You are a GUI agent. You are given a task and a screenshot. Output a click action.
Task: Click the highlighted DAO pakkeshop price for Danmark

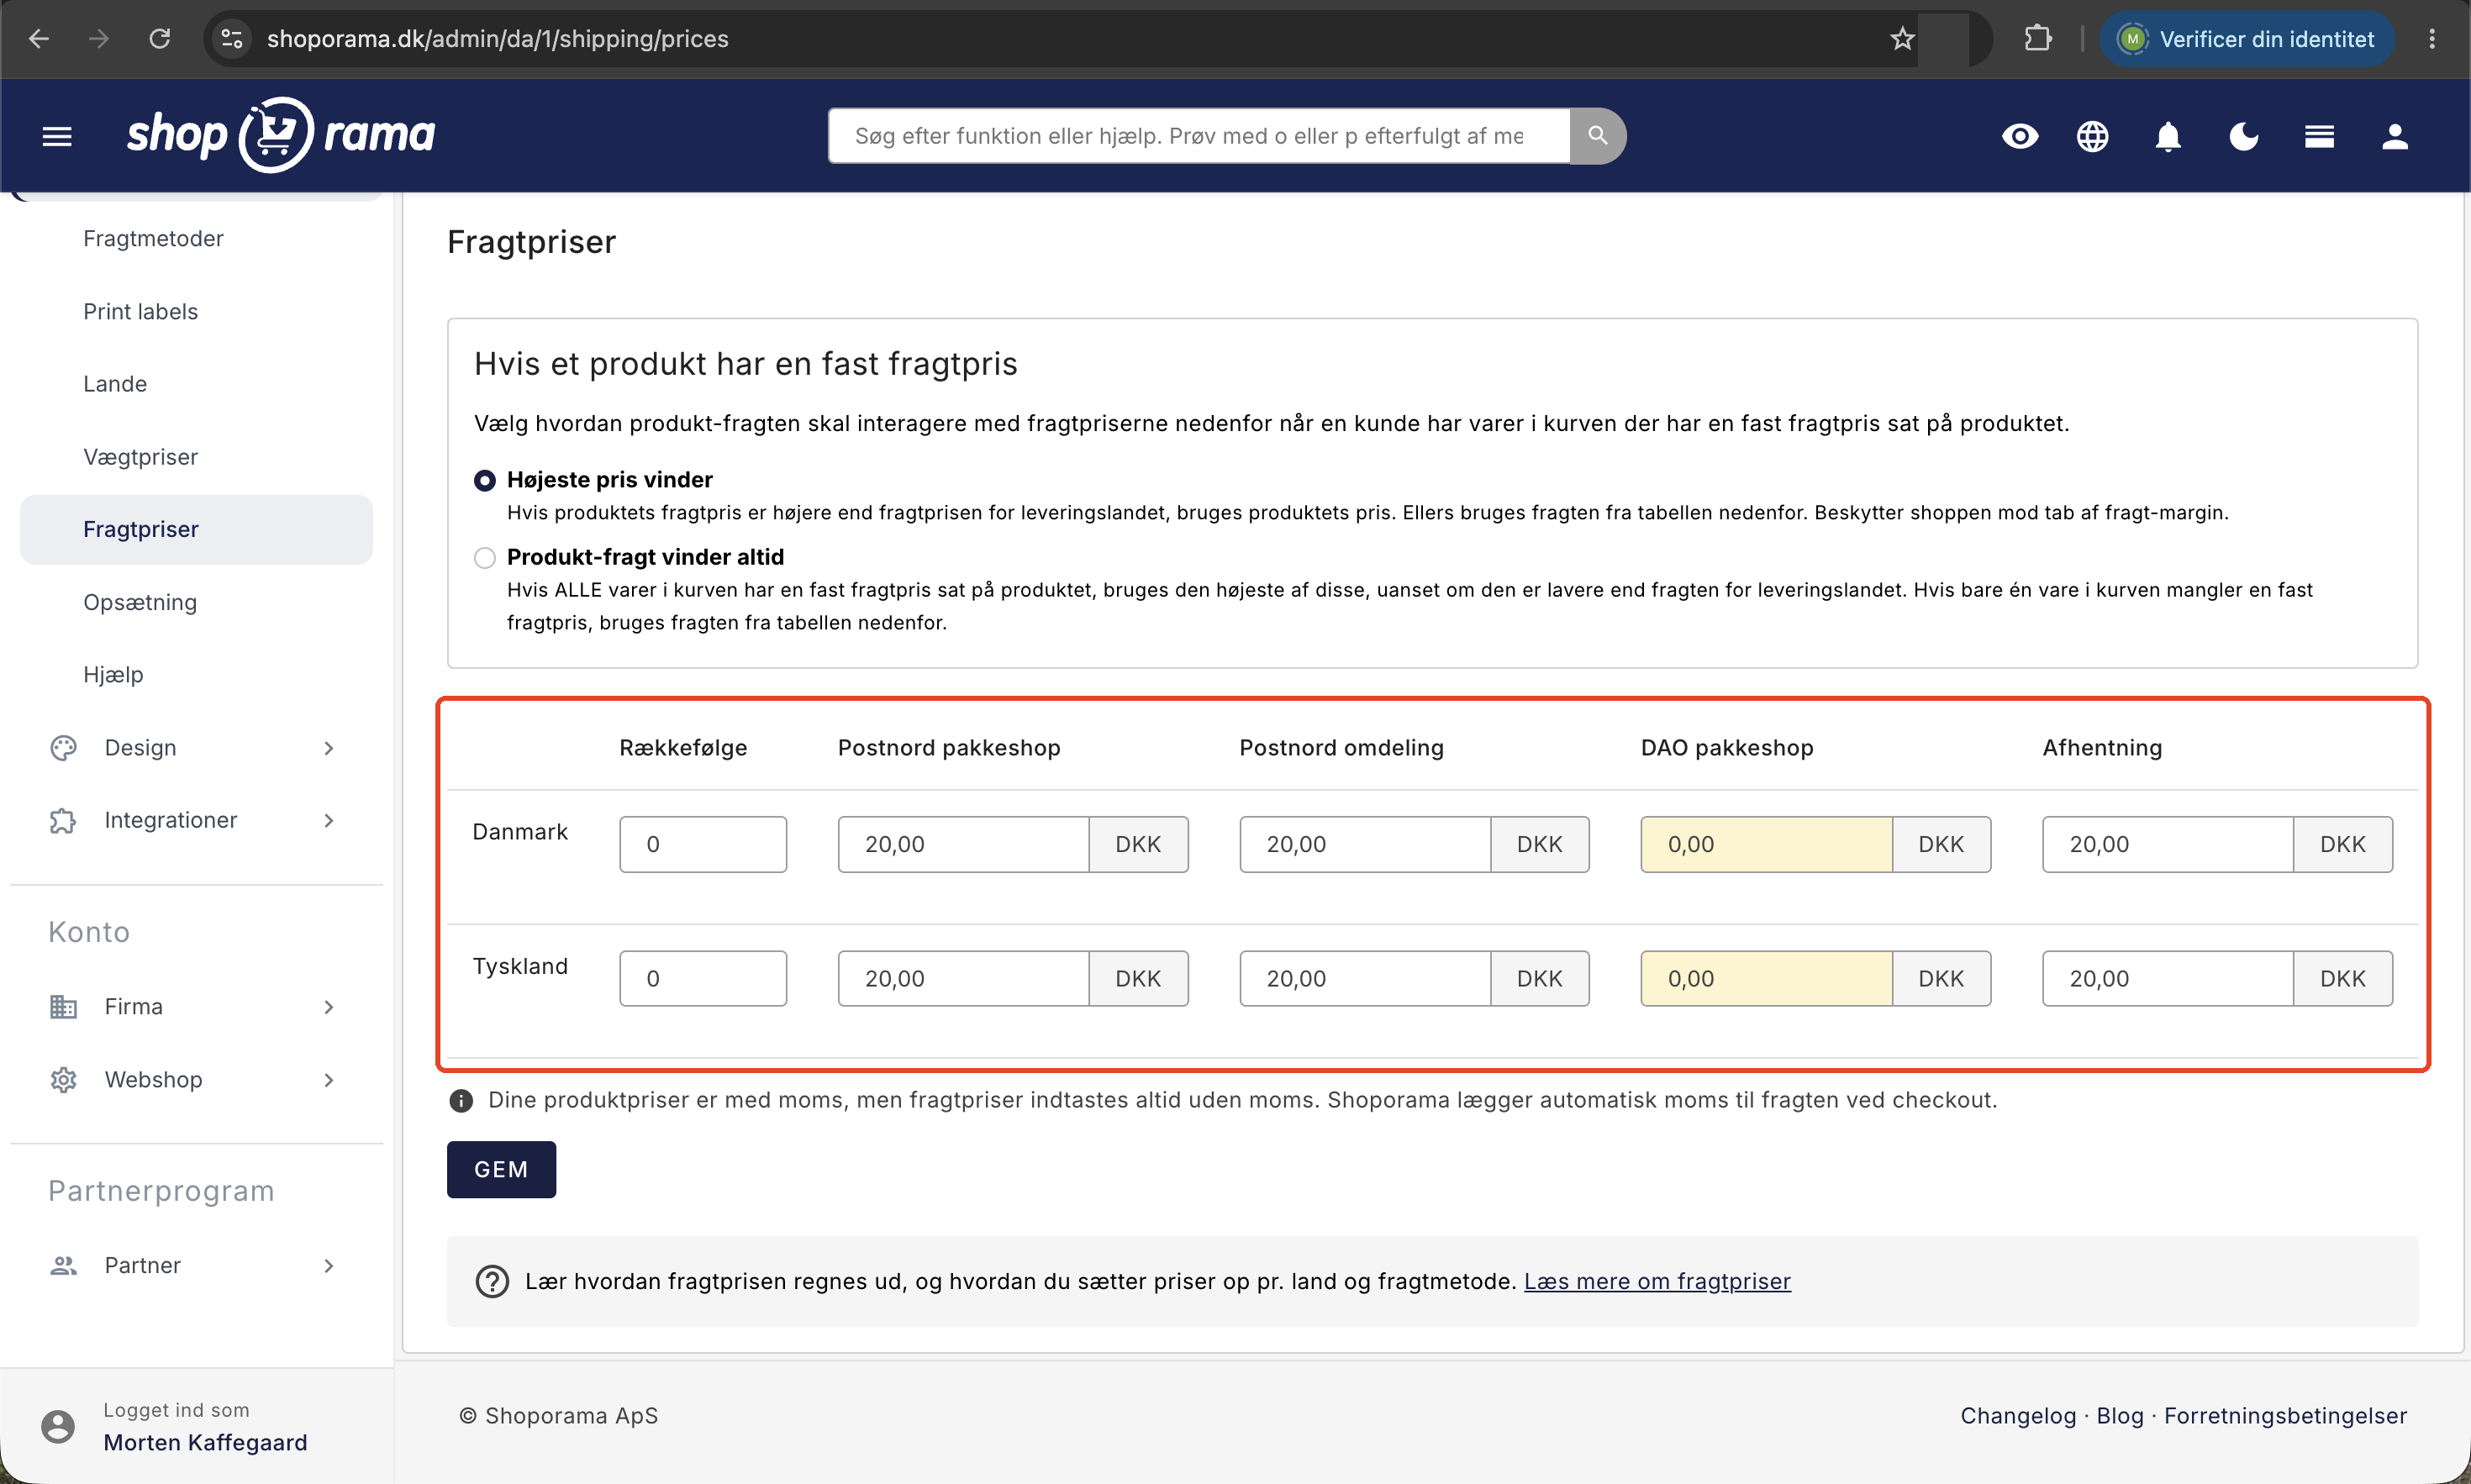[1766, 844]
